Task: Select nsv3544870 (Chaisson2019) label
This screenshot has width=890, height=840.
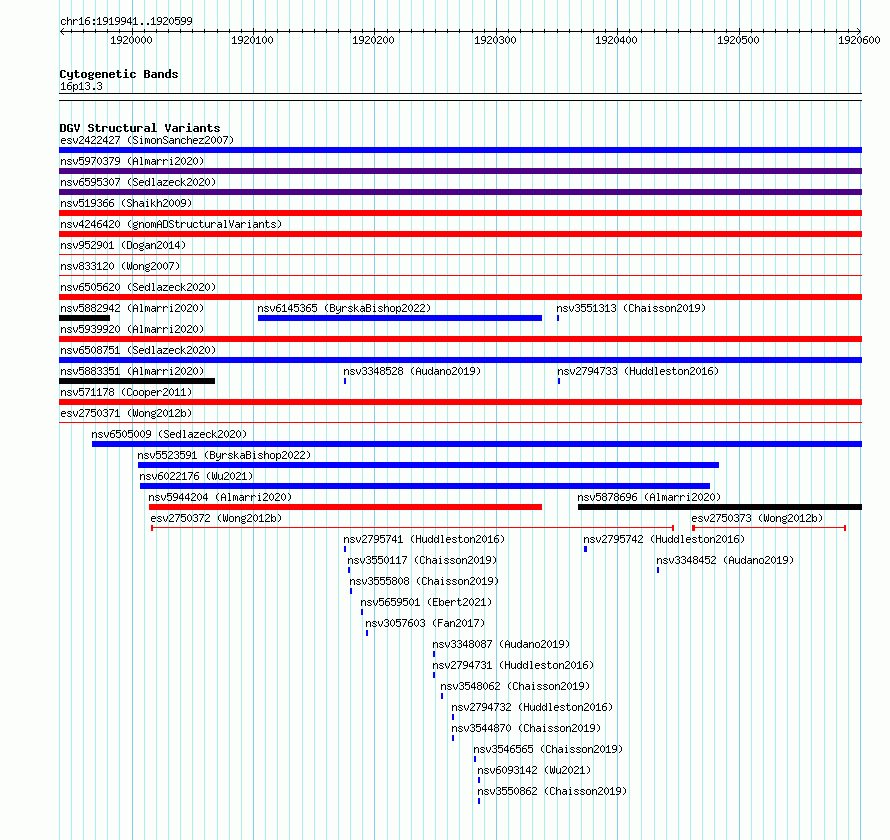Action: [526, 728]
